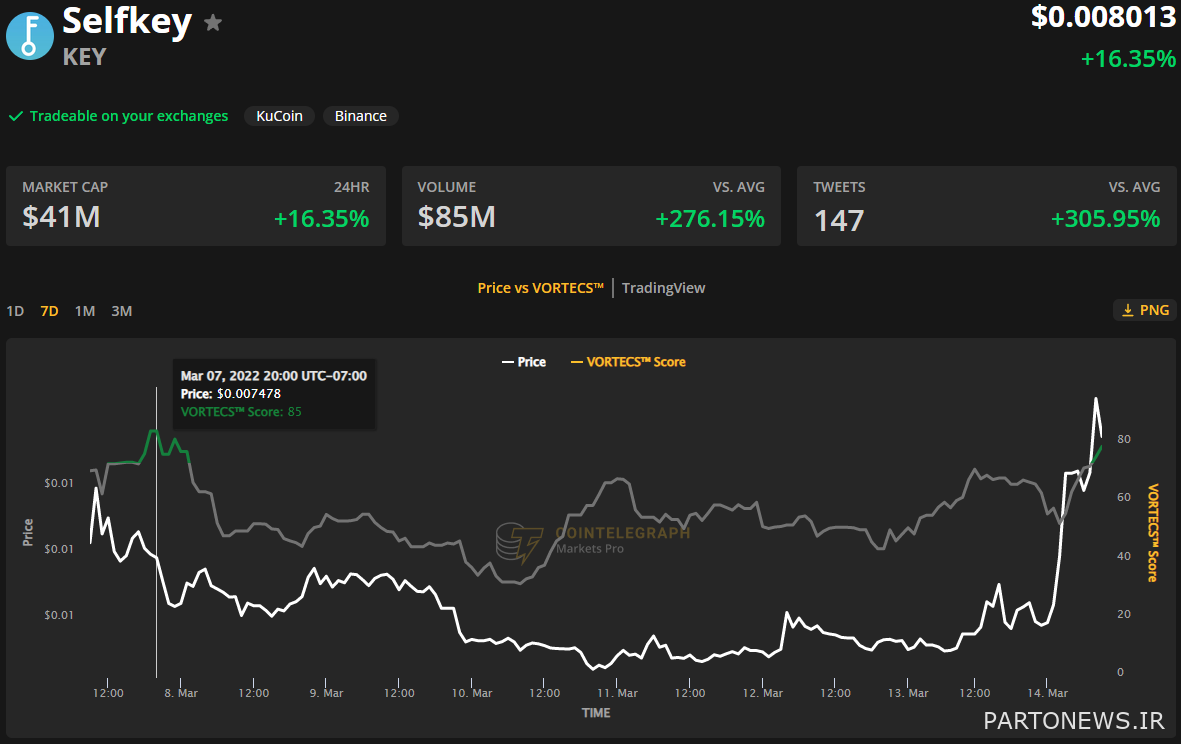This screenshot has height=744, width=1181.
Task: Click the tooltip price $0.007478
Action: (249, 394)
